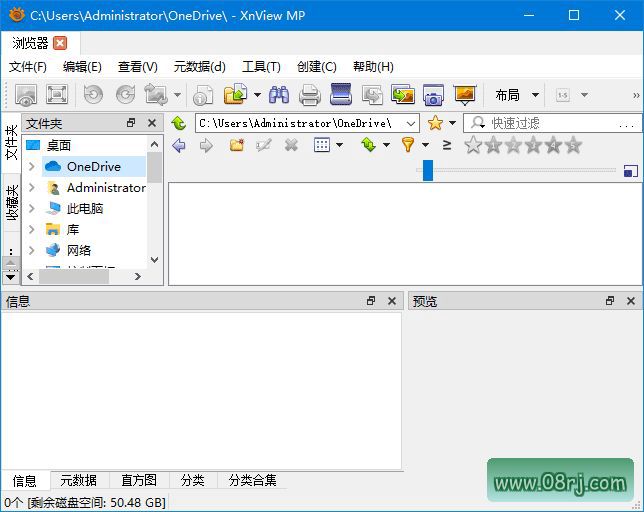The image size is (644, 512).
Task: Switch to the 分类 tab
Action: point(193,480)
